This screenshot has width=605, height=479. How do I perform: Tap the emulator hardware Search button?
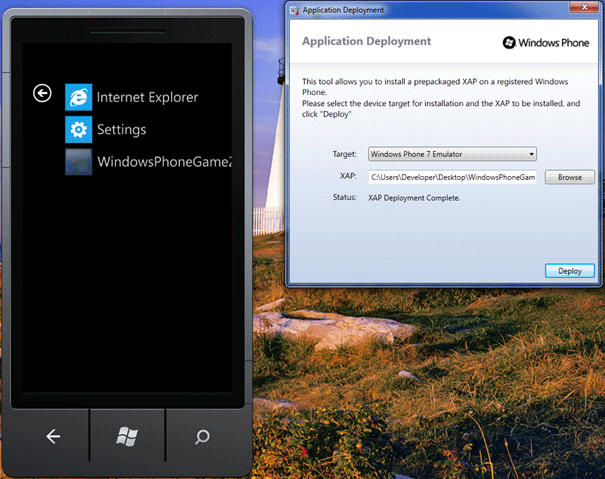(202, 437)
